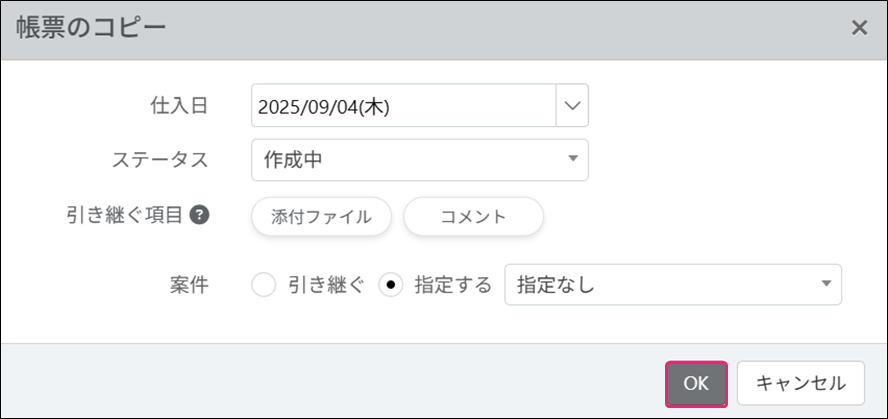Open the 仕入日 calendar chevron

(x=572, y=106)
